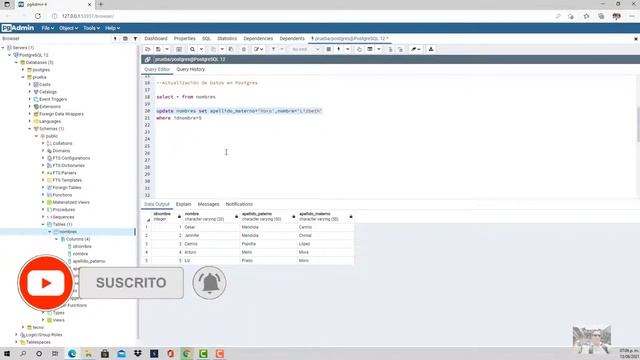Click the editor vertical scrollbar
The image size is (640, 360).
point(638,124)
